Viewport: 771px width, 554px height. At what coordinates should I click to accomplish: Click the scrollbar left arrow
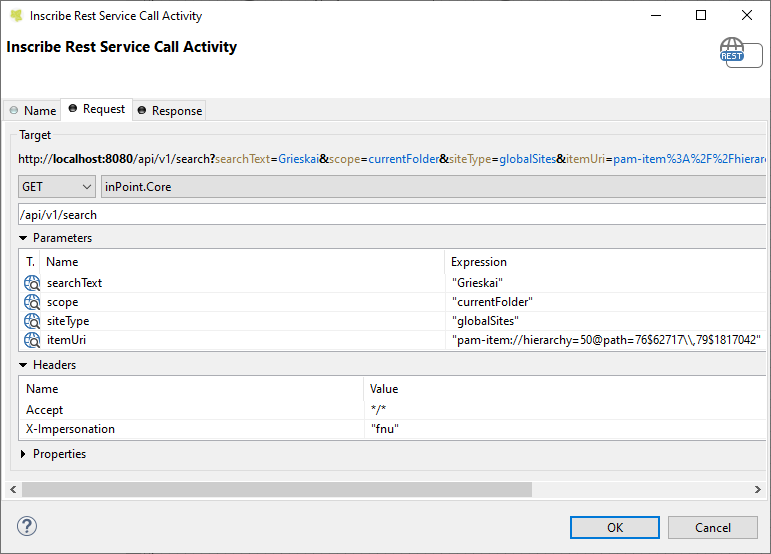coord(13,490)
